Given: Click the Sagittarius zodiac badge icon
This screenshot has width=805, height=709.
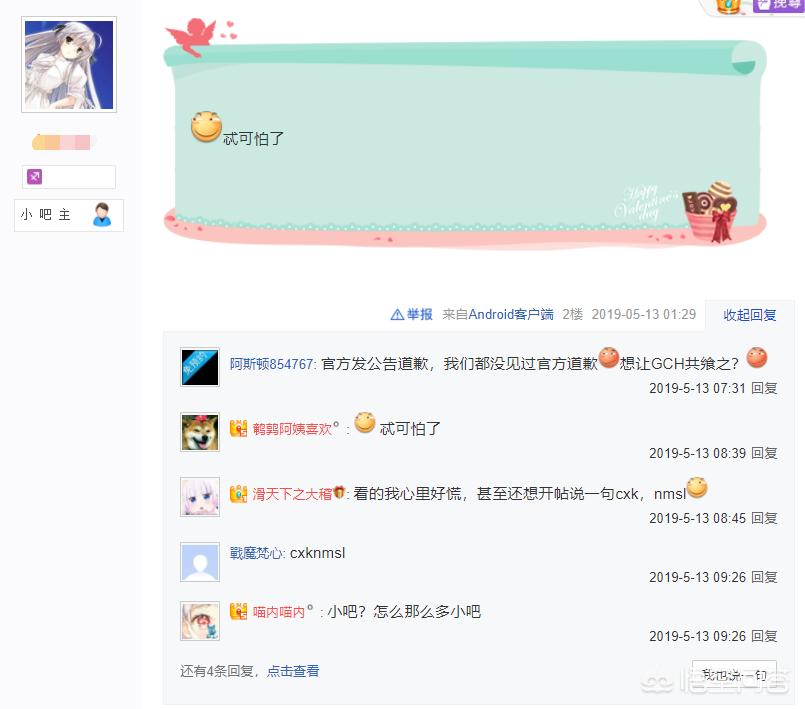Looking at the screenshot, I should [x=34, y=177].
